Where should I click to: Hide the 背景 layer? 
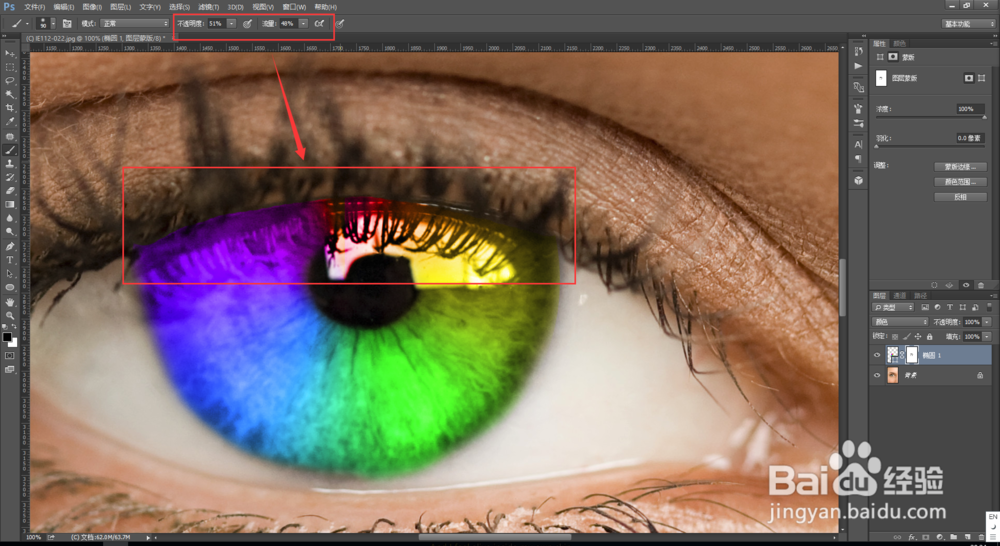[877, 376]
